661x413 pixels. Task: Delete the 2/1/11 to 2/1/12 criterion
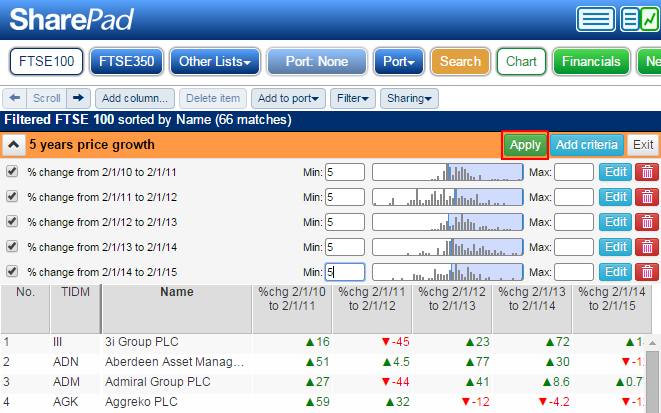coord(647,197)
